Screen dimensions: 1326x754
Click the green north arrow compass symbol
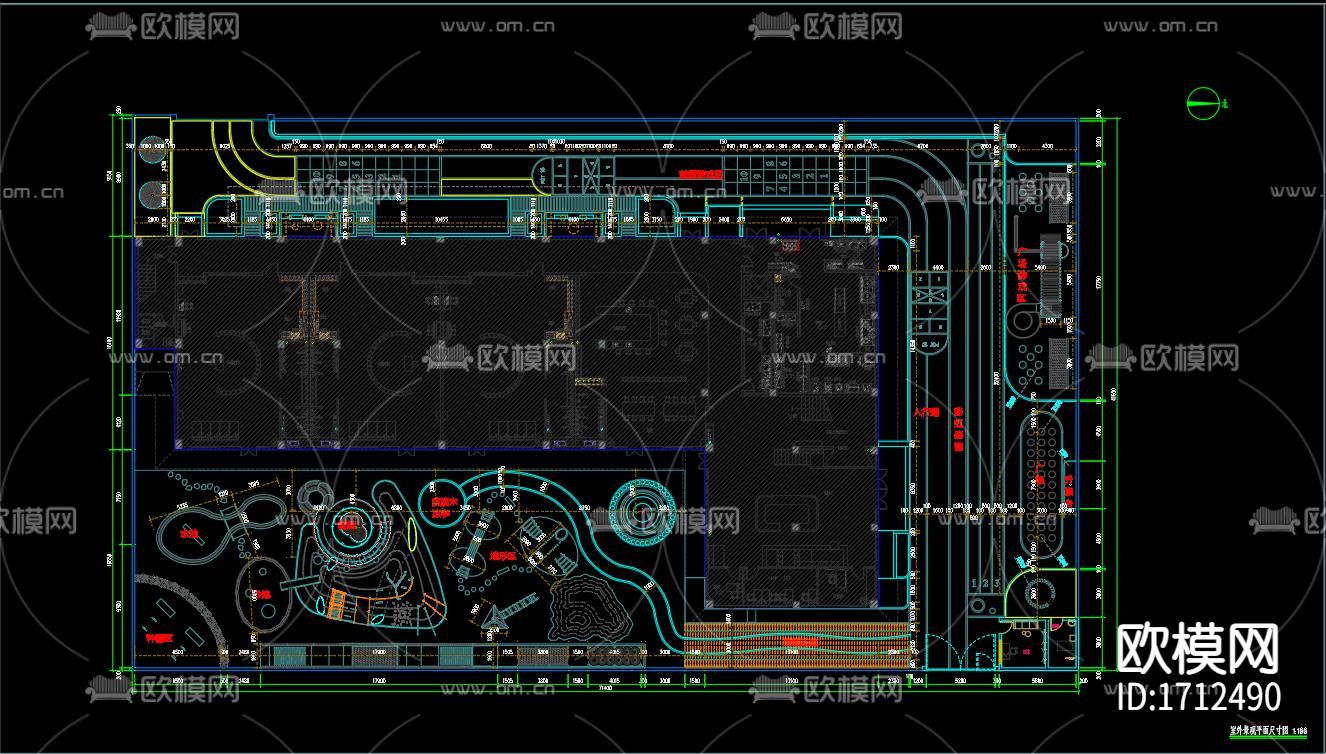pos(1206,101)
